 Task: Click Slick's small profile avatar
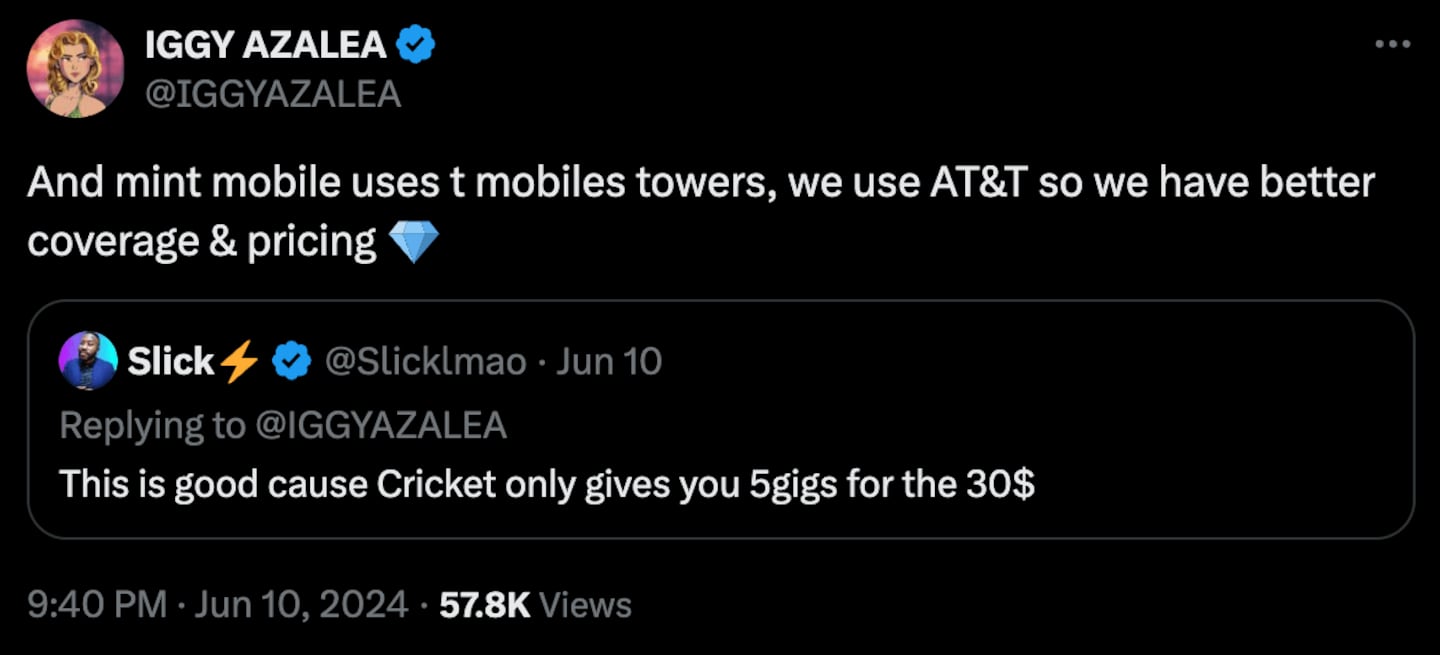tap(89, 361)
